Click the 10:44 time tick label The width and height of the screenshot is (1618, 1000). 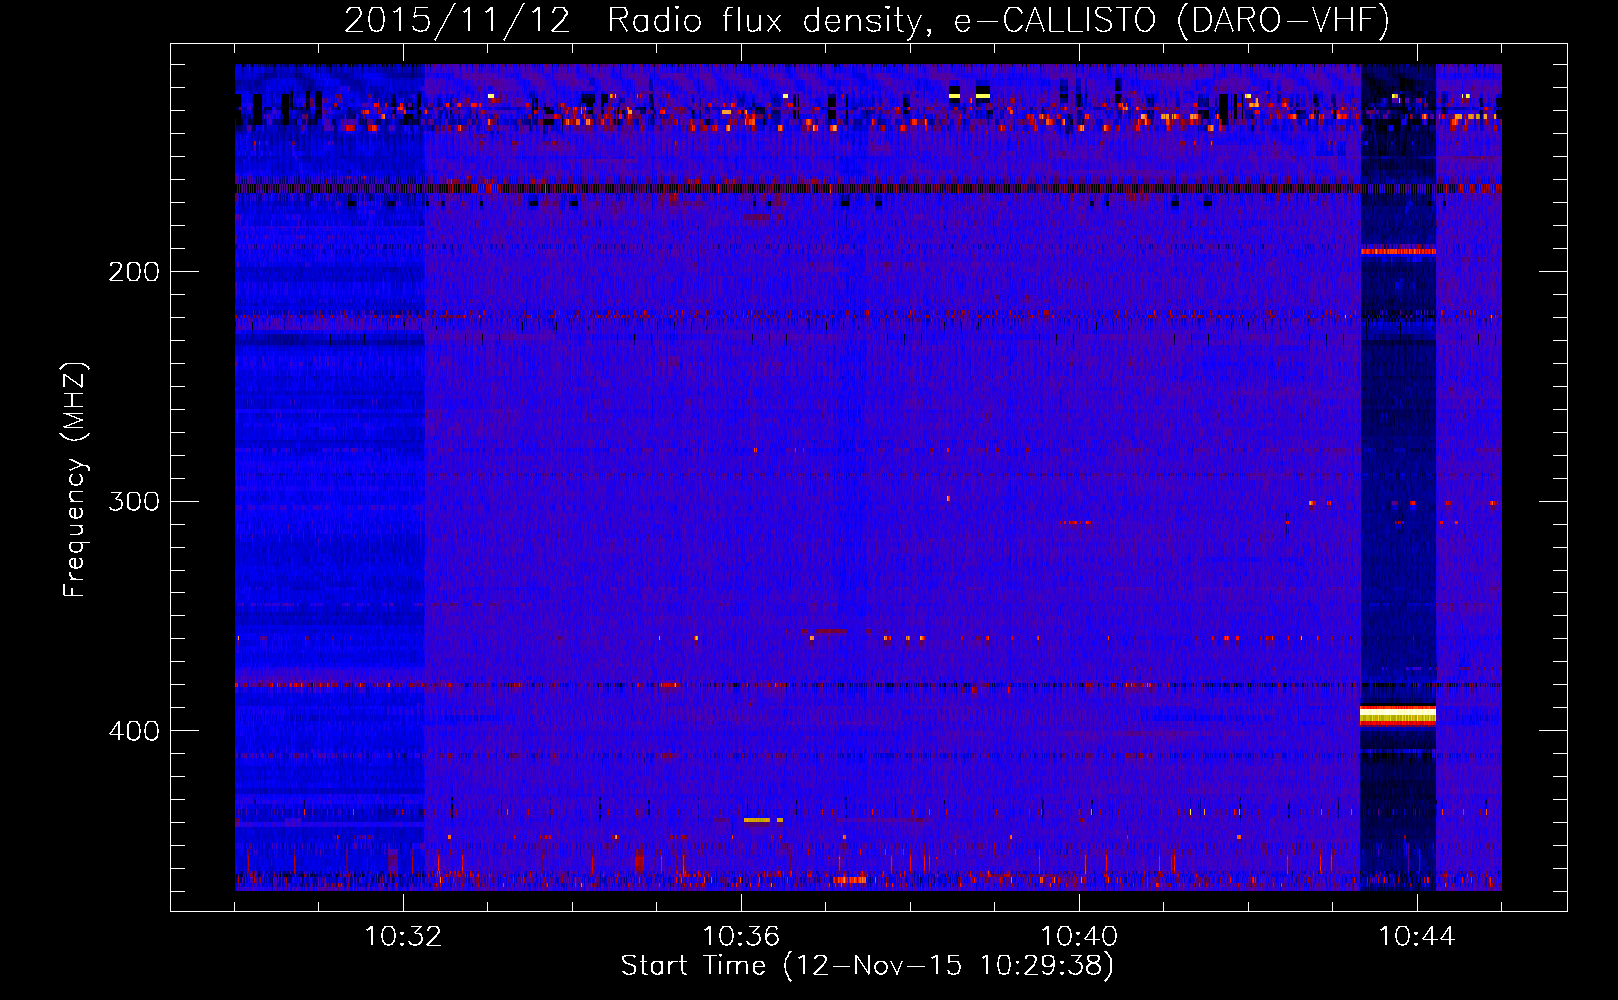point(1417,937)
